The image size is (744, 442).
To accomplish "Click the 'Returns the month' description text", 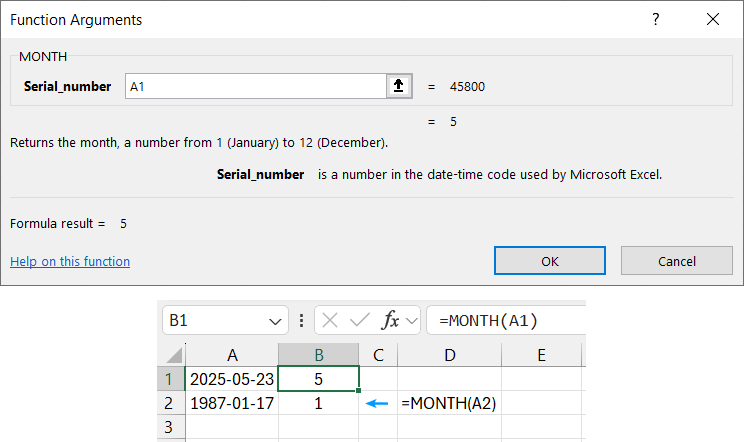I will [x=199, y=143].
